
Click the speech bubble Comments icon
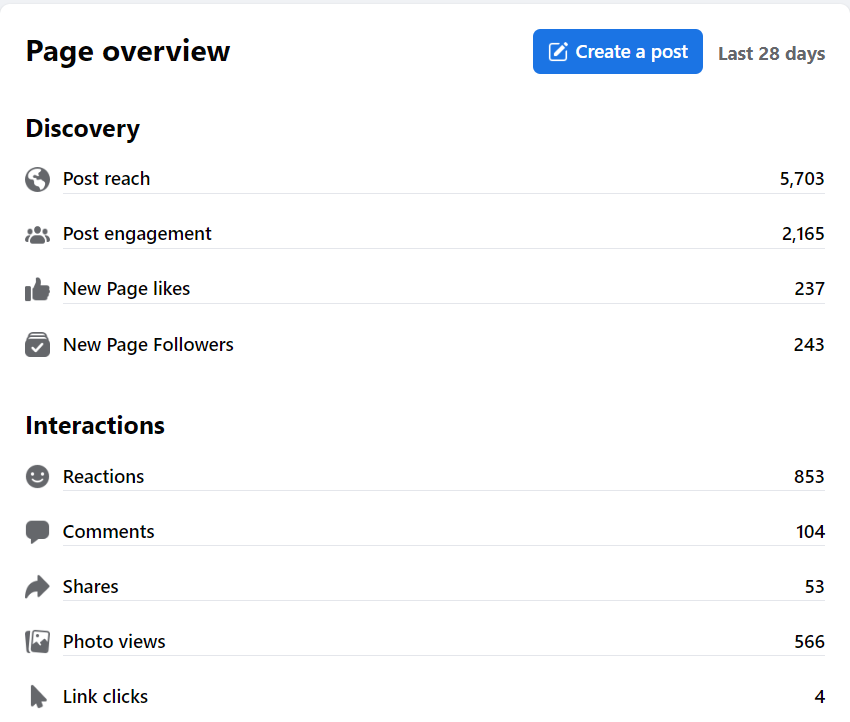37,532
